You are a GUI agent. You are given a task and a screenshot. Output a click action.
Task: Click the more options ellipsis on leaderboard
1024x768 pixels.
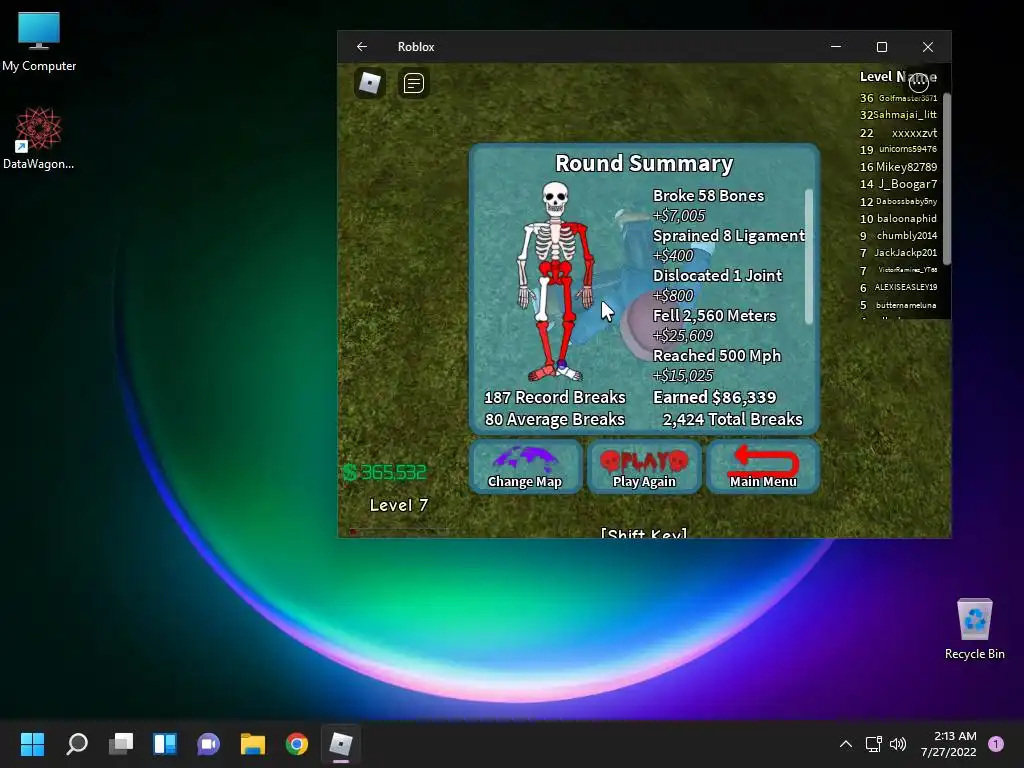(919, 82)
